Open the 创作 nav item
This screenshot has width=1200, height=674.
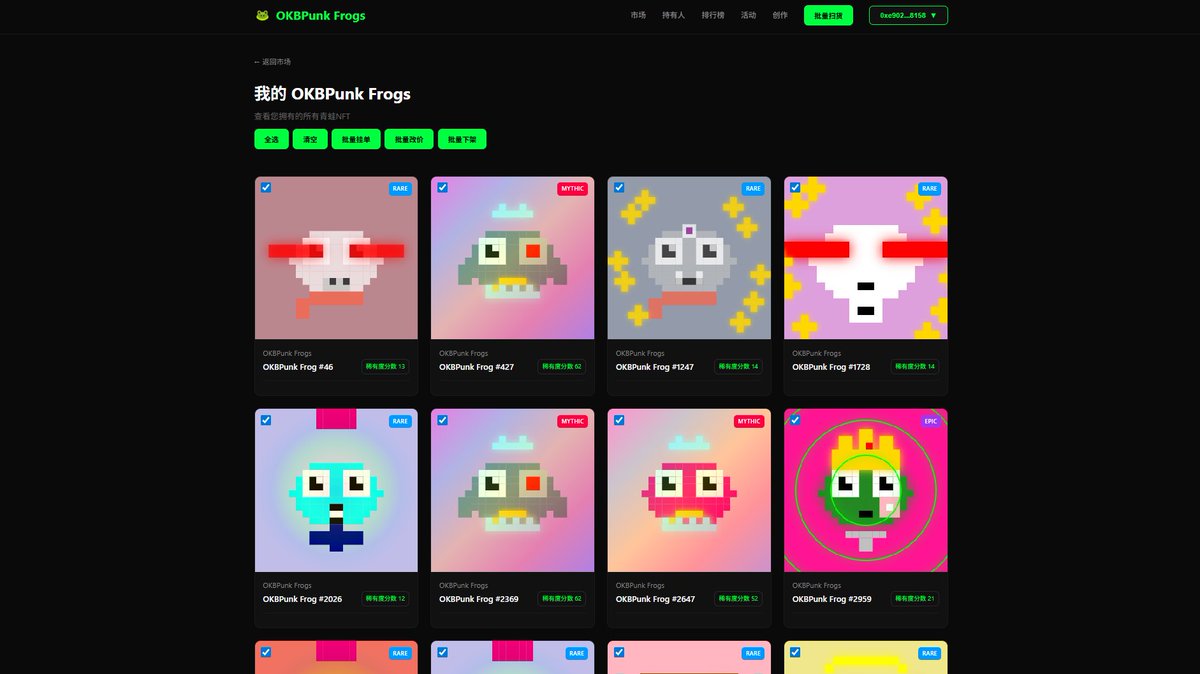click(x=780, y=16)
